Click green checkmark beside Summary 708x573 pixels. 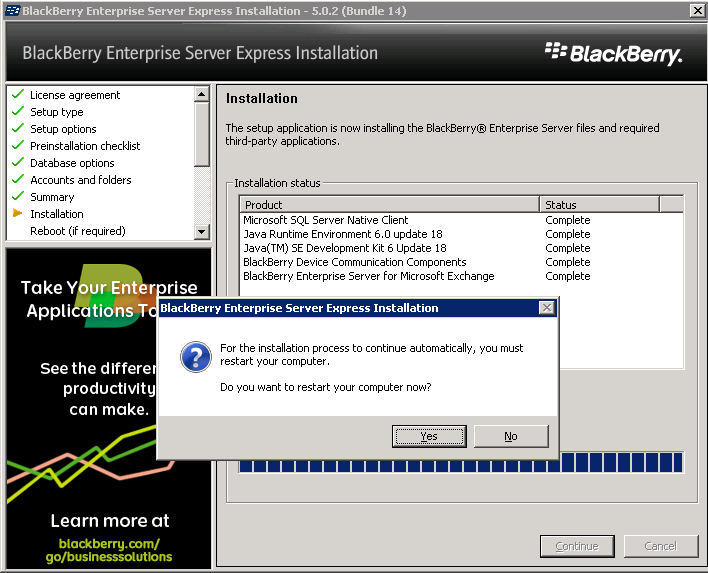17,197
